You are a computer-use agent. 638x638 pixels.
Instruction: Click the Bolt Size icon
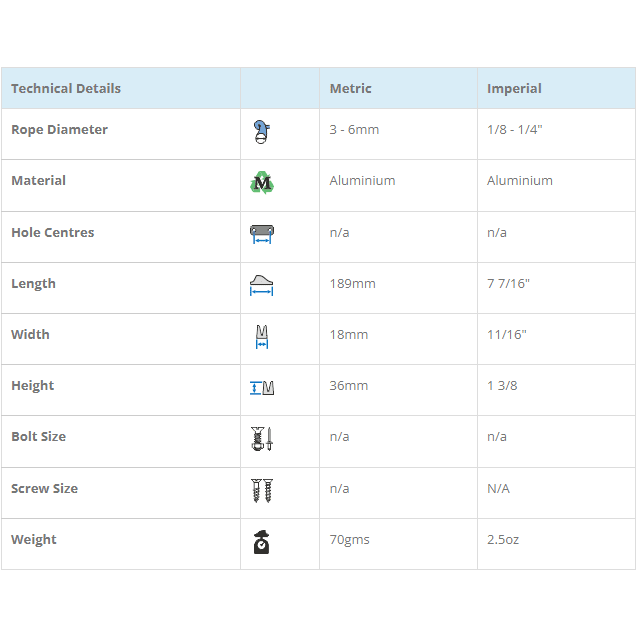click(262, 438)
